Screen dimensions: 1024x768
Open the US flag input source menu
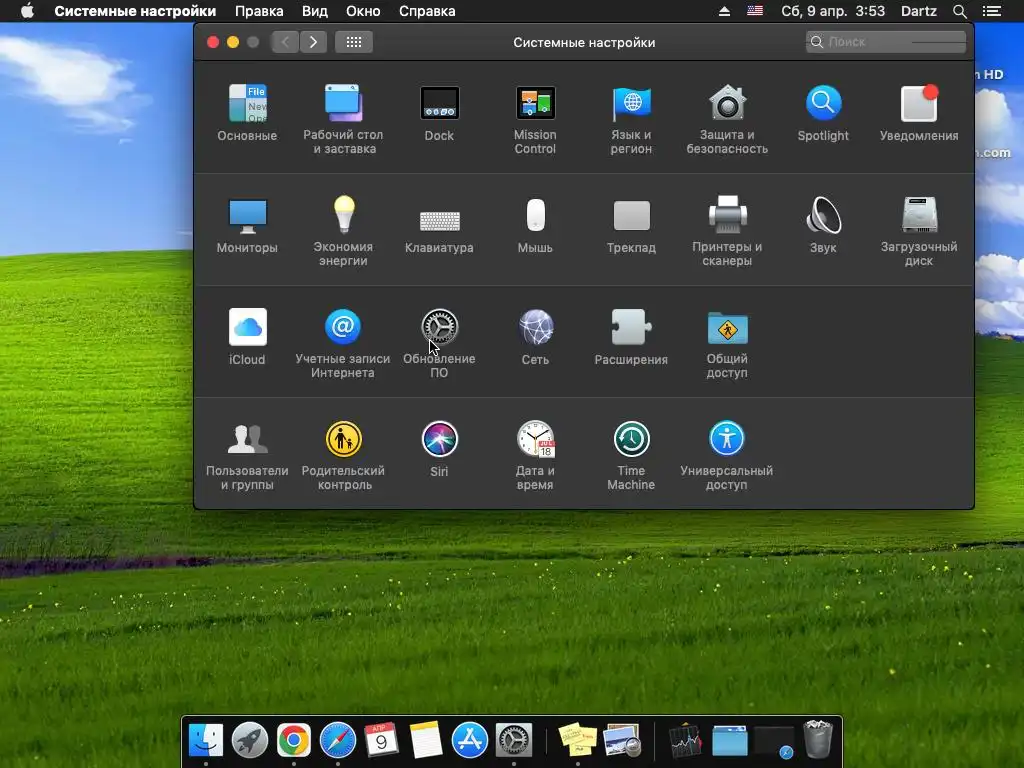point(755,10)
